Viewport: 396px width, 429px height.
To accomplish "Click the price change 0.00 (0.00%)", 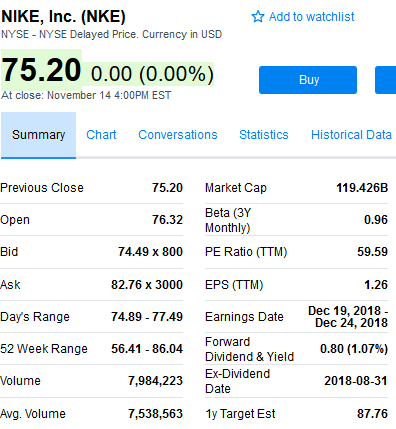I will pos(152,74).
